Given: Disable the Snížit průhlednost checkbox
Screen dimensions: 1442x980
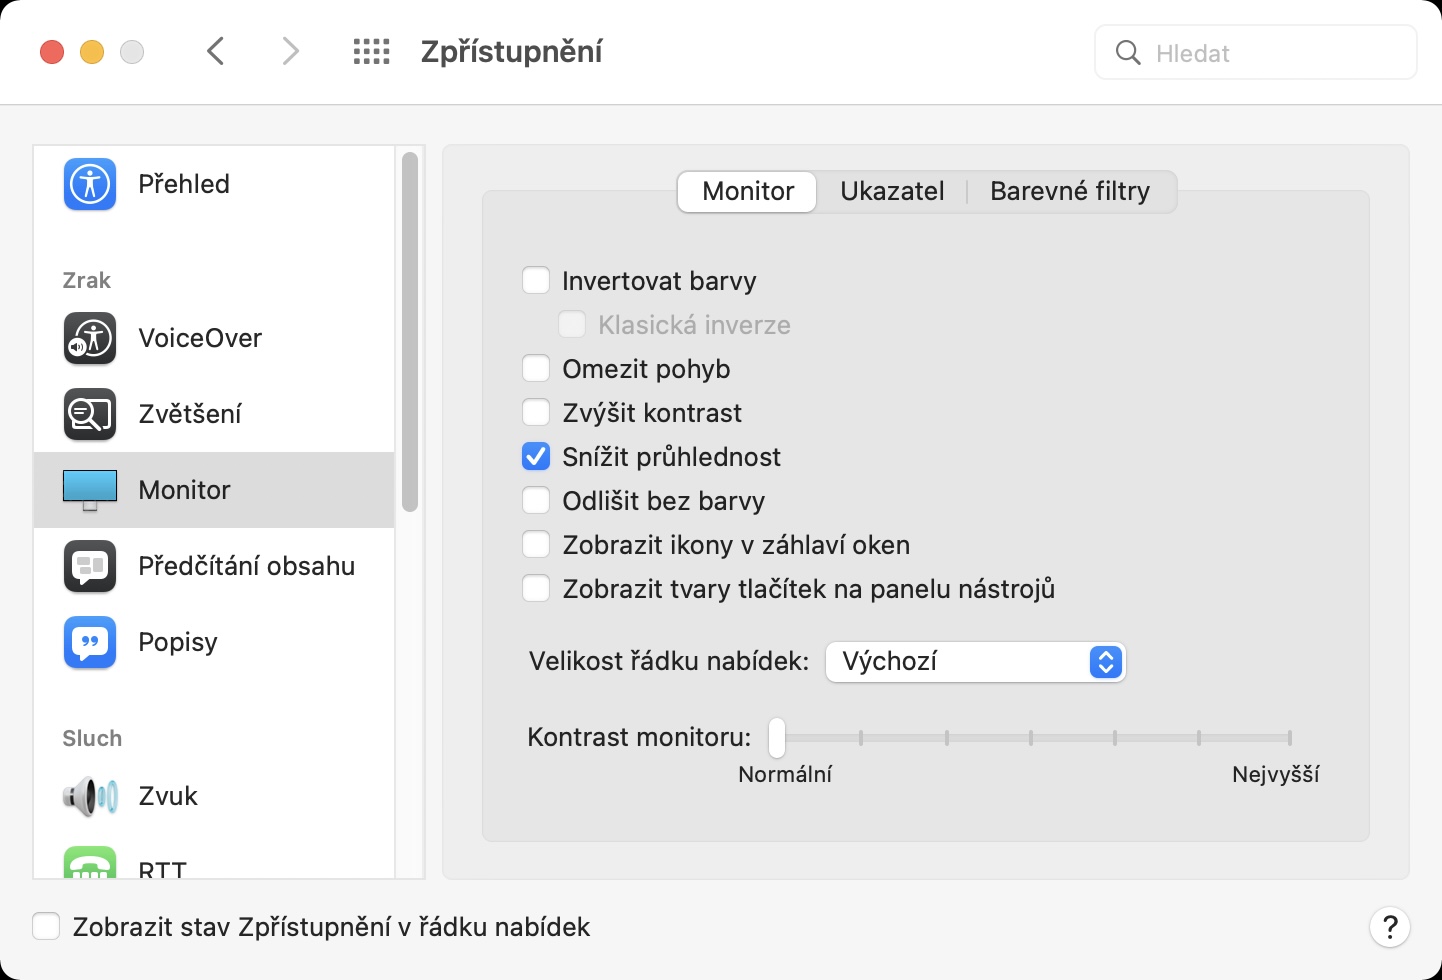Looking at the screenshot, I should tap(536, 457).
